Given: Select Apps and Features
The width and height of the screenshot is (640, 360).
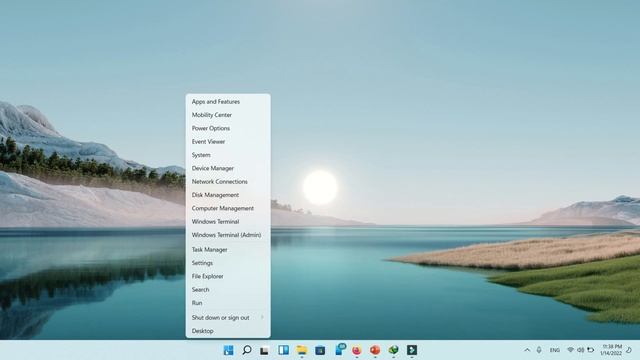Looking at the screenshot, I should coord(228,102).
